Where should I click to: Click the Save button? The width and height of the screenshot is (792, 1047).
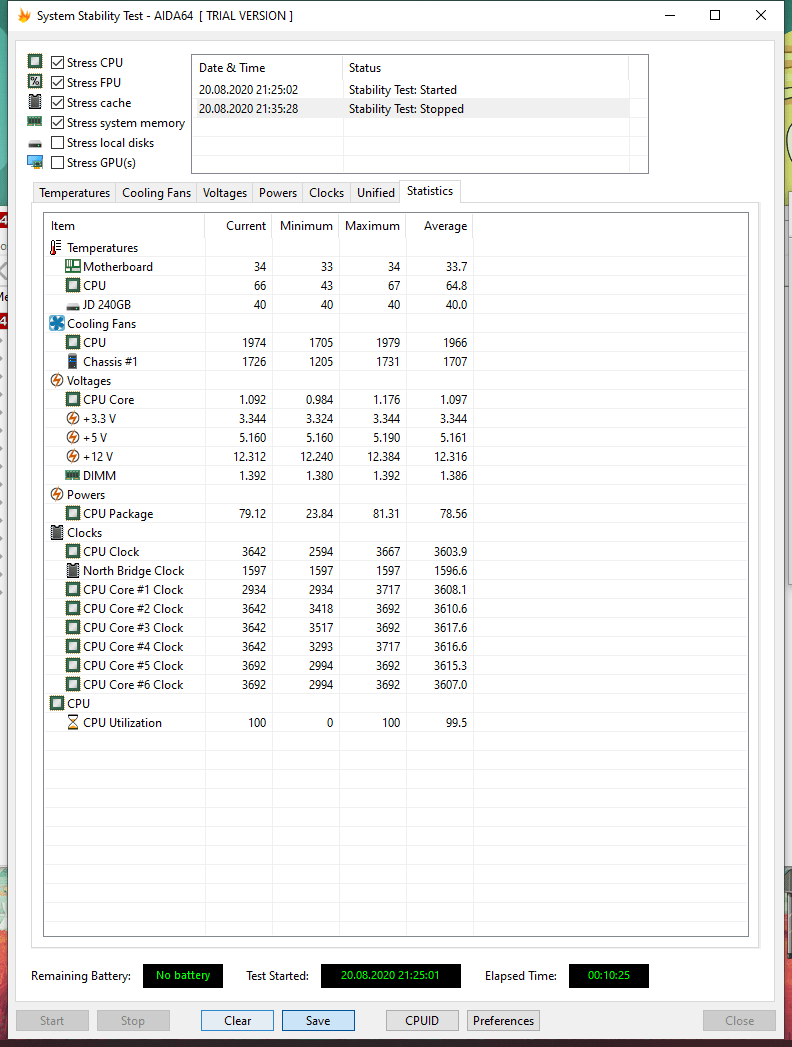(318, 1020)
